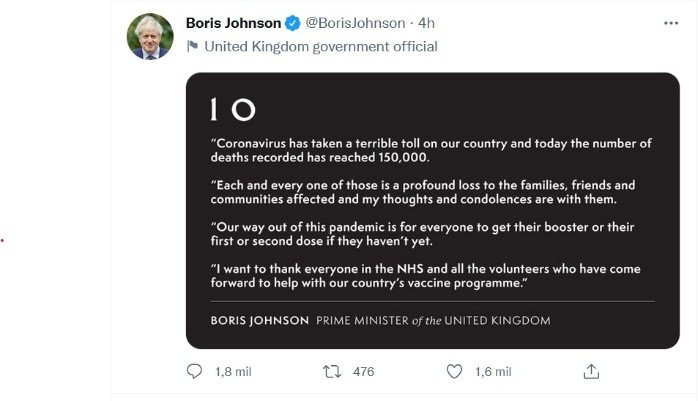Click the government flag icon
Screen dimensions: 698x401
193,46
